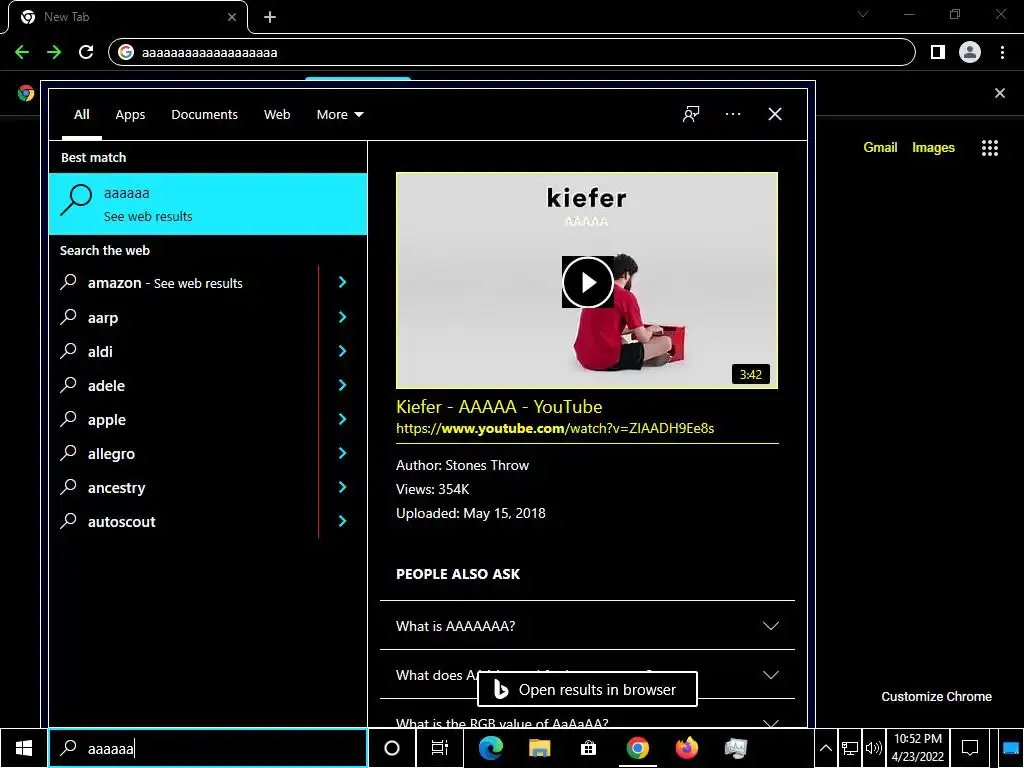Launch Firefox from taskbar
The image size is (1024, 768).
click(686, 748)
